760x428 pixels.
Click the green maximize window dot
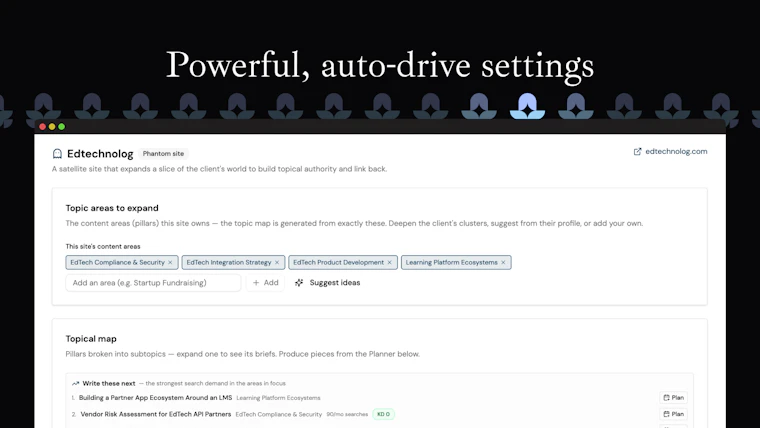[x=62, y=127]
